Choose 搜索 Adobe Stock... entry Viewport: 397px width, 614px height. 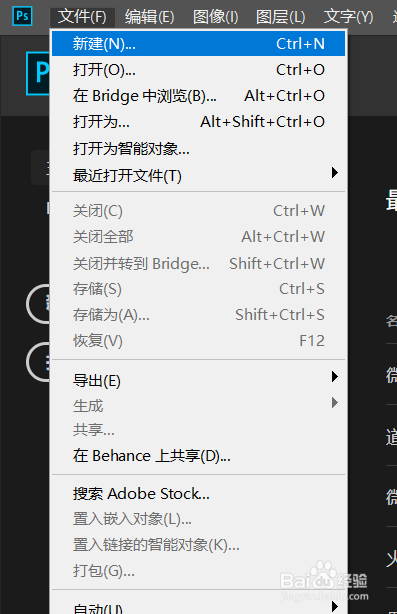(x=198, y=494)
